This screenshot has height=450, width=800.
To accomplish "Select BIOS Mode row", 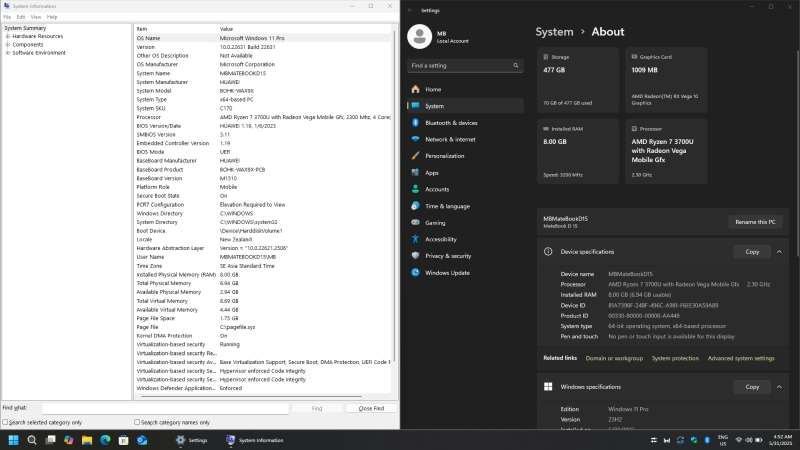I will pos(263,152).
